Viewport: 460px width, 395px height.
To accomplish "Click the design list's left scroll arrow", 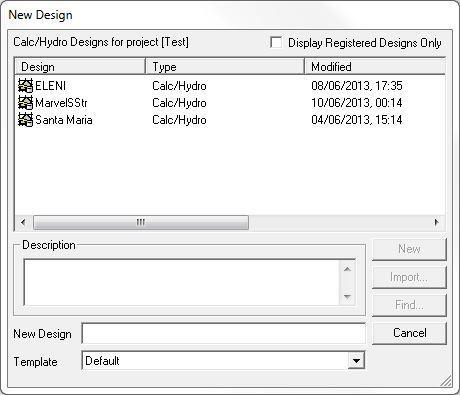I will click(x=23, y=222).
